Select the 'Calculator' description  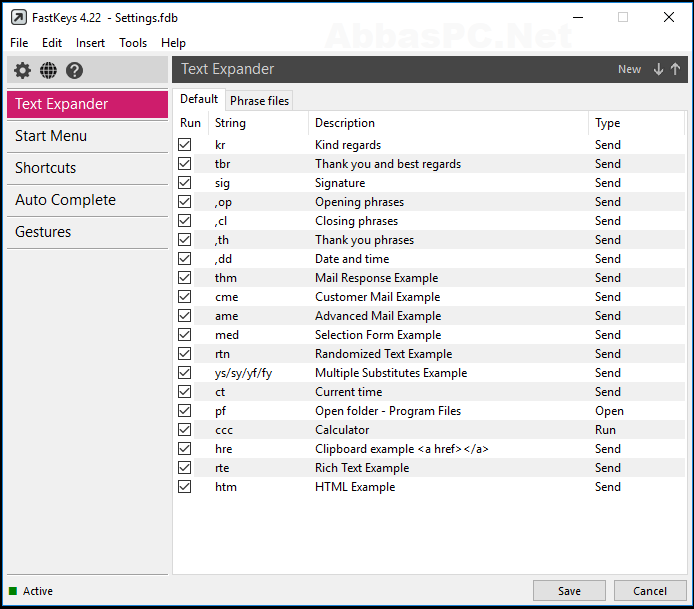pos(342,430)
